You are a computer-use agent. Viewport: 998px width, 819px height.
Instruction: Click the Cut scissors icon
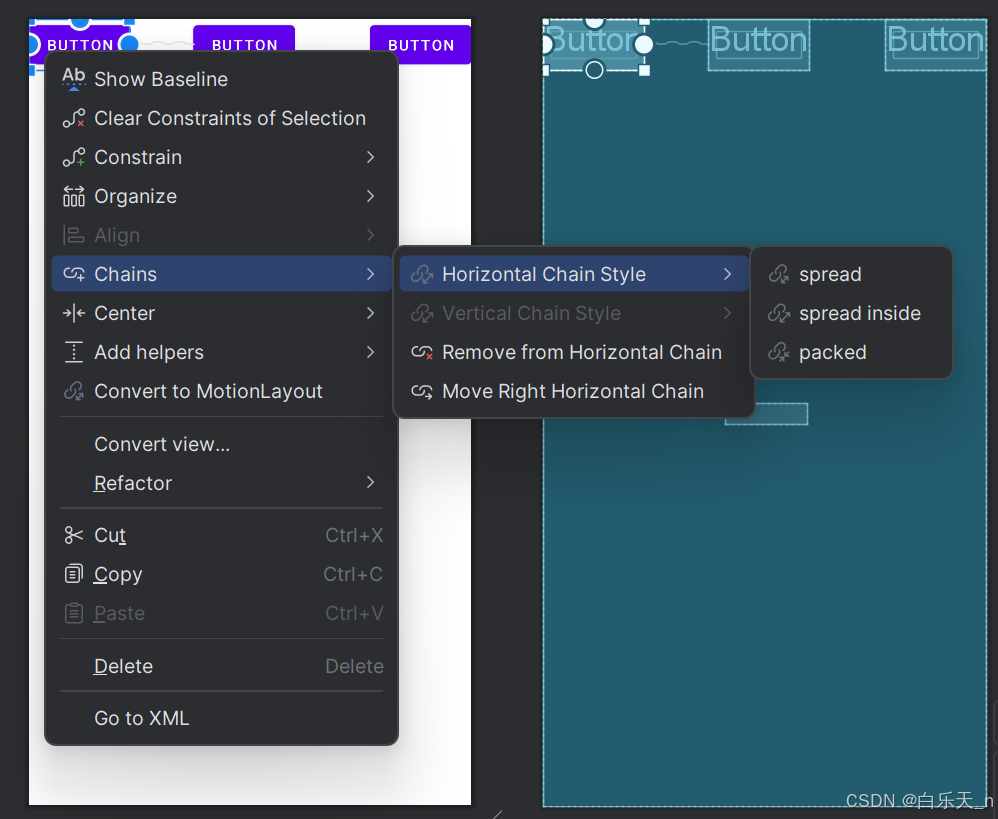coord(74,535)
